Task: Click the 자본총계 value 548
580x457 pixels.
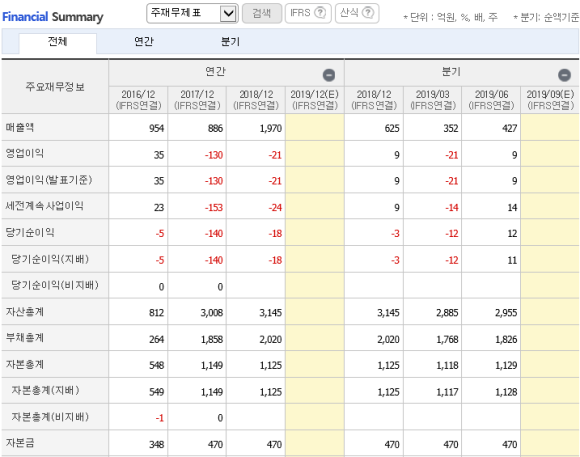Action: tap(156, 365)
